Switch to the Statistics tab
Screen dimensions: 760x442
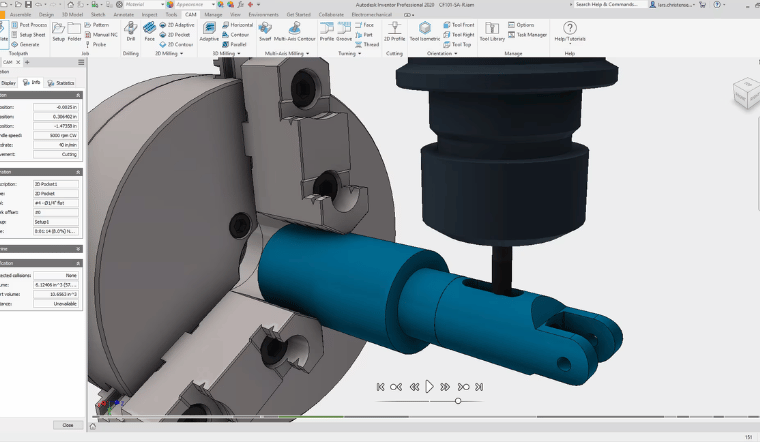pos(62,83)
